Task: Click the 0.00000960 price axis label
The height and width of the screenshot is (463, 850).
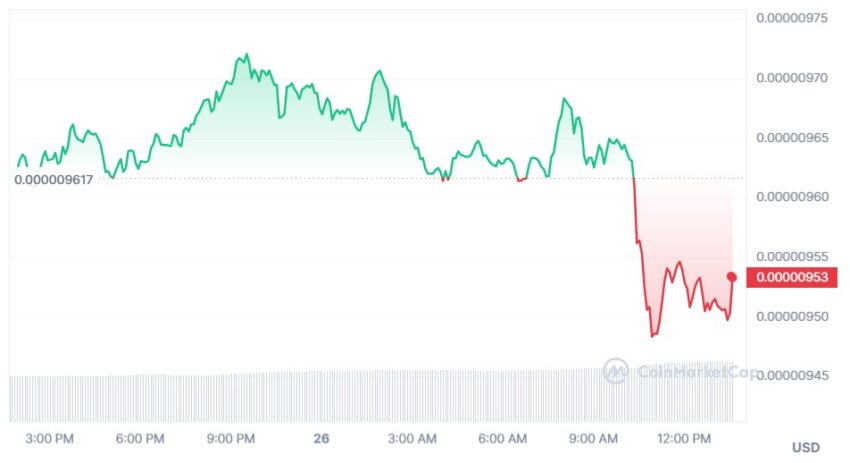Action: (x=792, y=197)
